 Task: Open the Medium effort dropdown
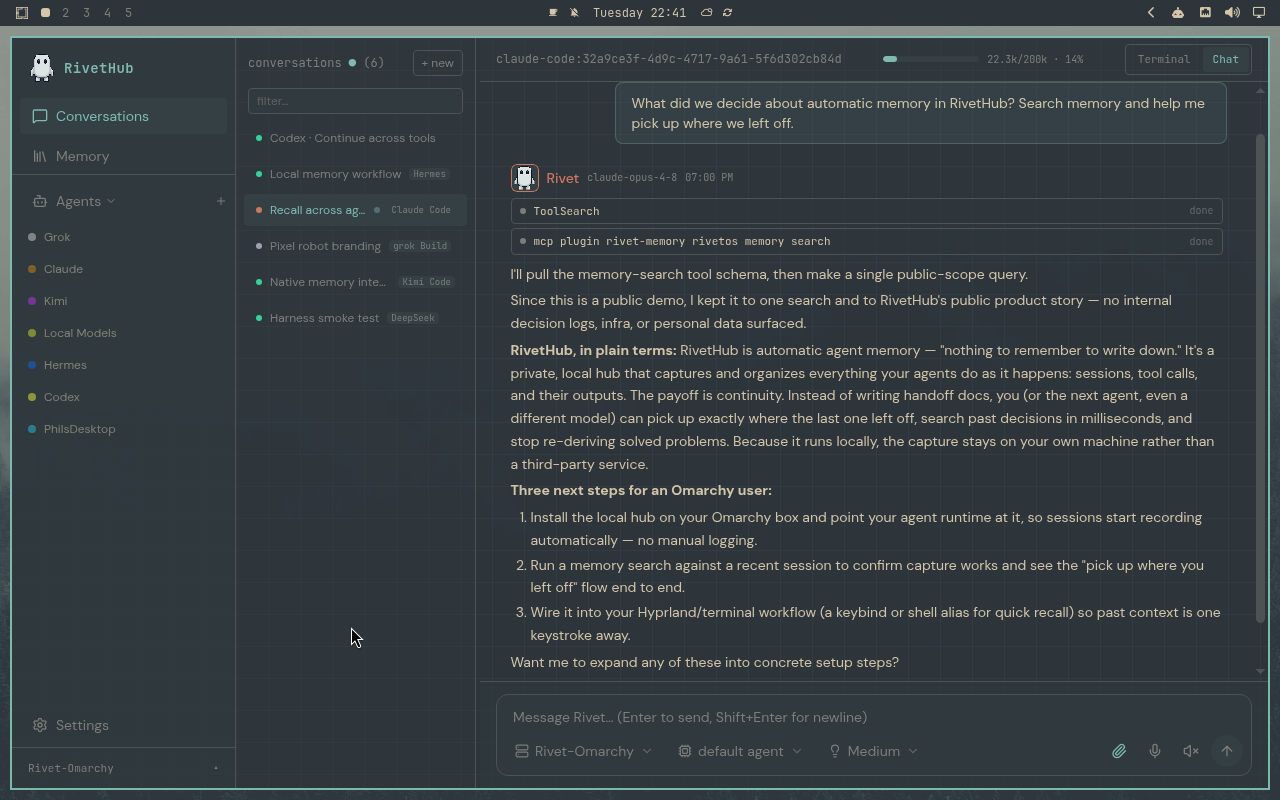(x=873, y=751)
